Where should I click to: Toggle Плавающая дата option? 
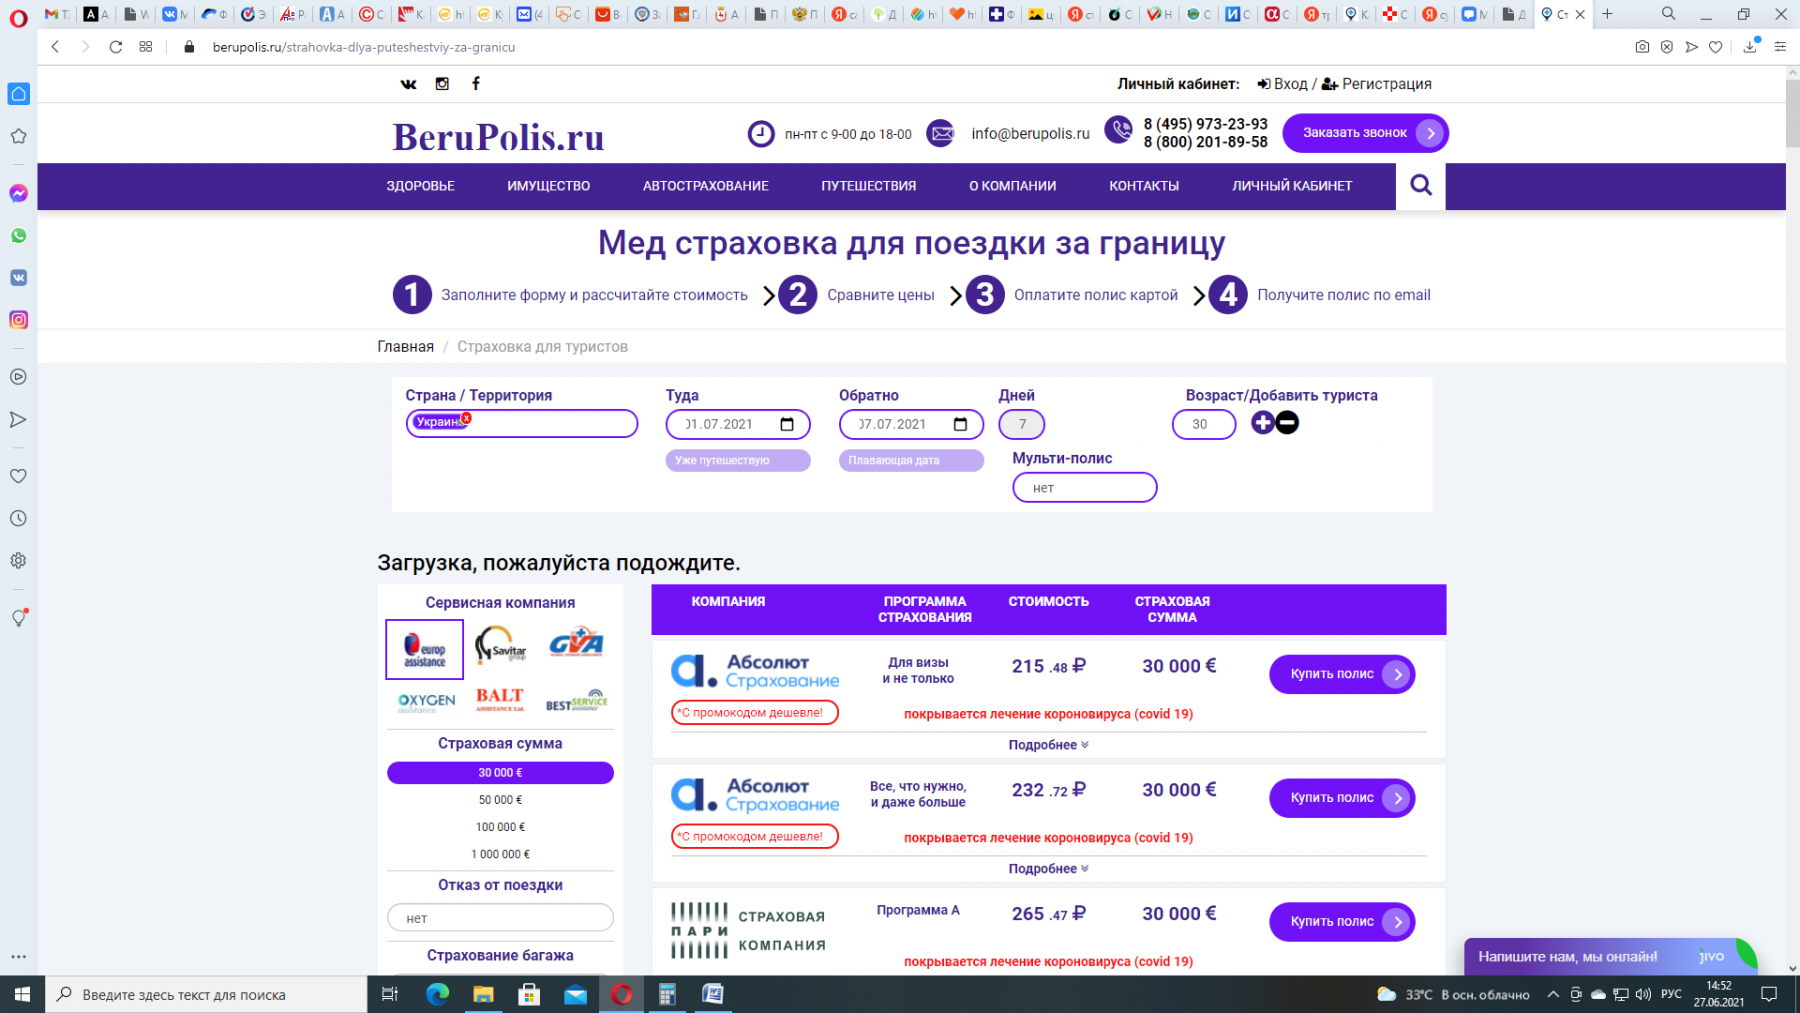(x=911, y=460)
